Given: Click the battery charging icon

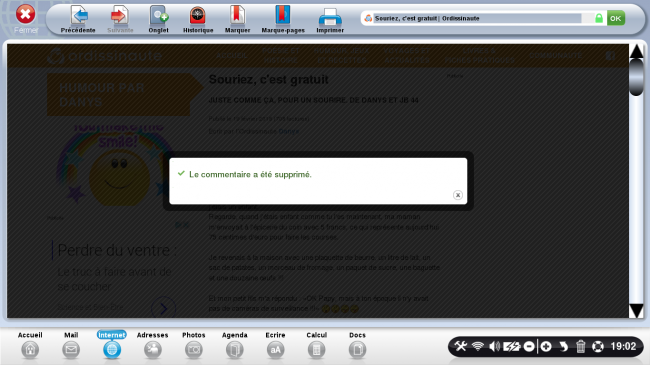Looking at the screenshot, I should click(512, 346).
